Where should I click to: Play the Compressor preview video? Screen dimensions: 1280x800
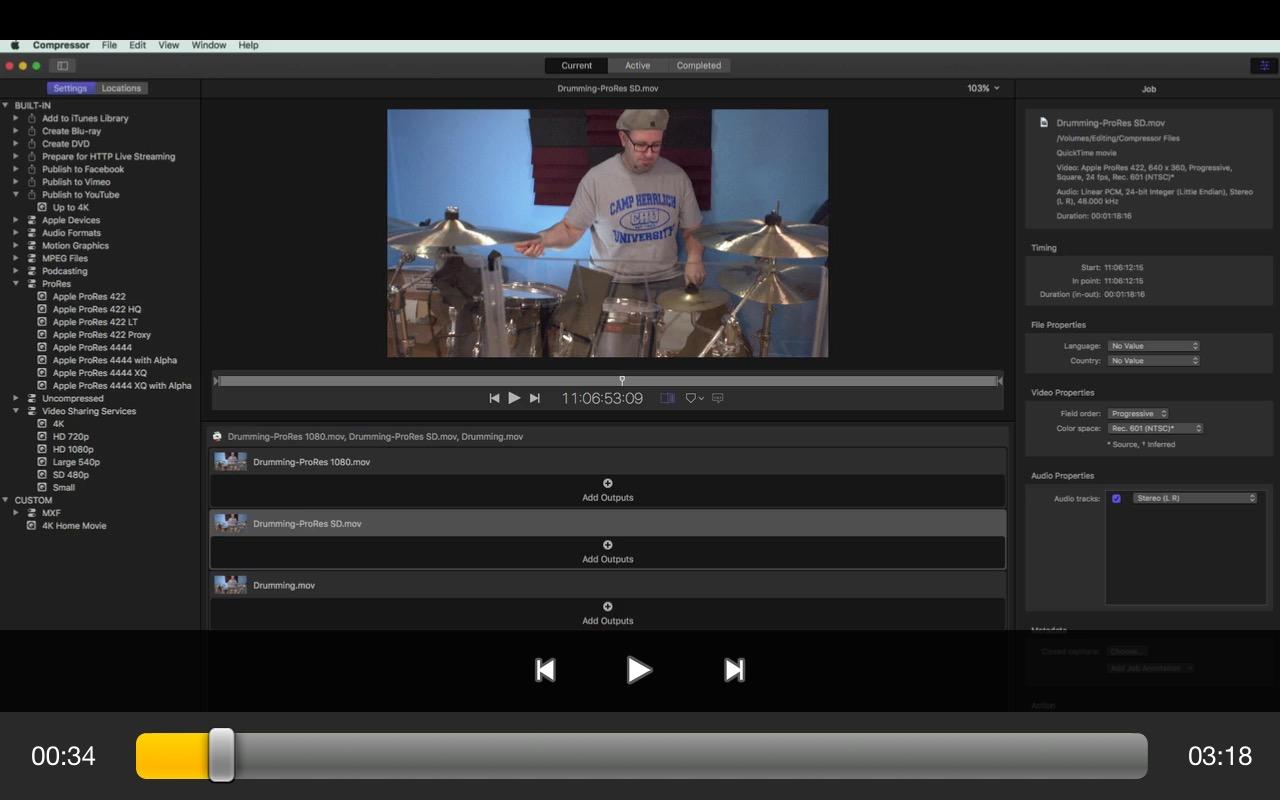(514, 398)
